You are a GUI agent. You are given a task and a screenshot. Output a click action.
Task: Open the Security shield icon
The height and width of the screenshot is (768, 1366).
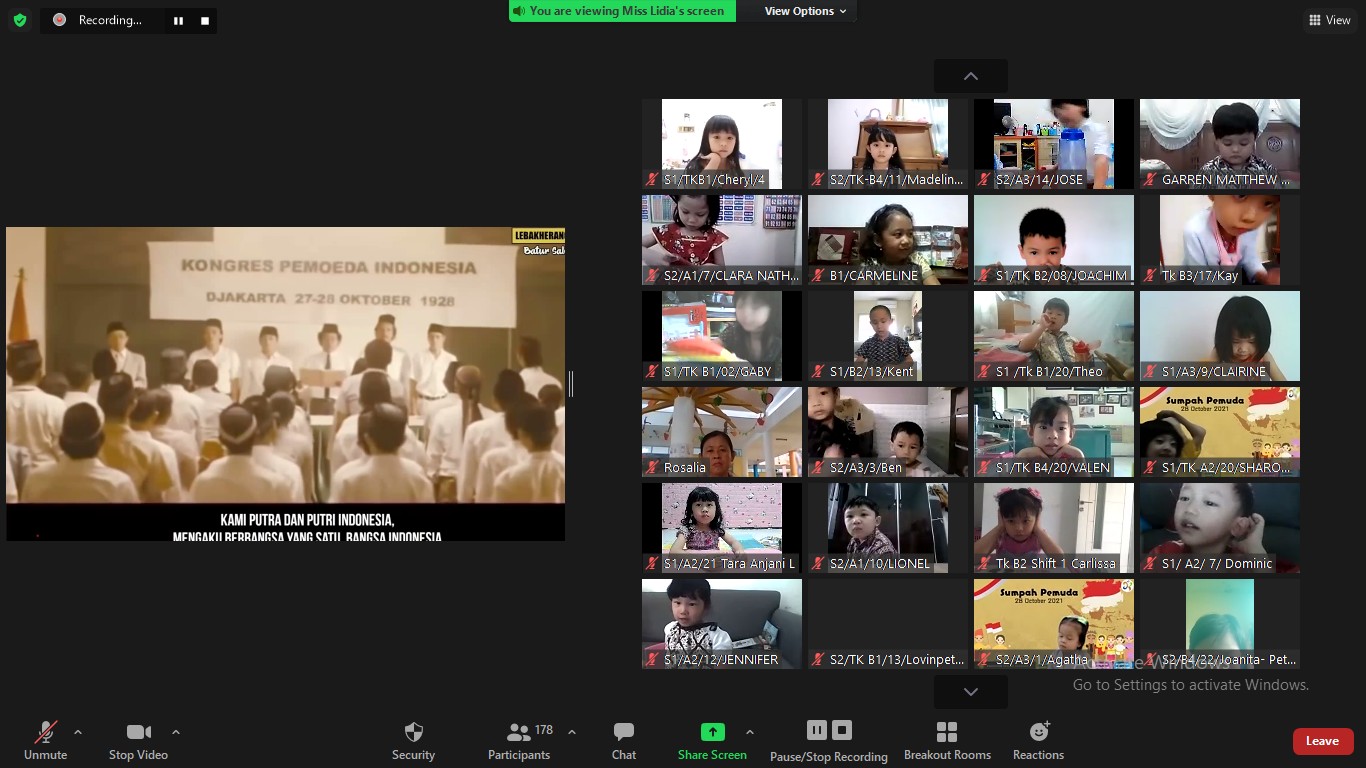coord(413,732)
